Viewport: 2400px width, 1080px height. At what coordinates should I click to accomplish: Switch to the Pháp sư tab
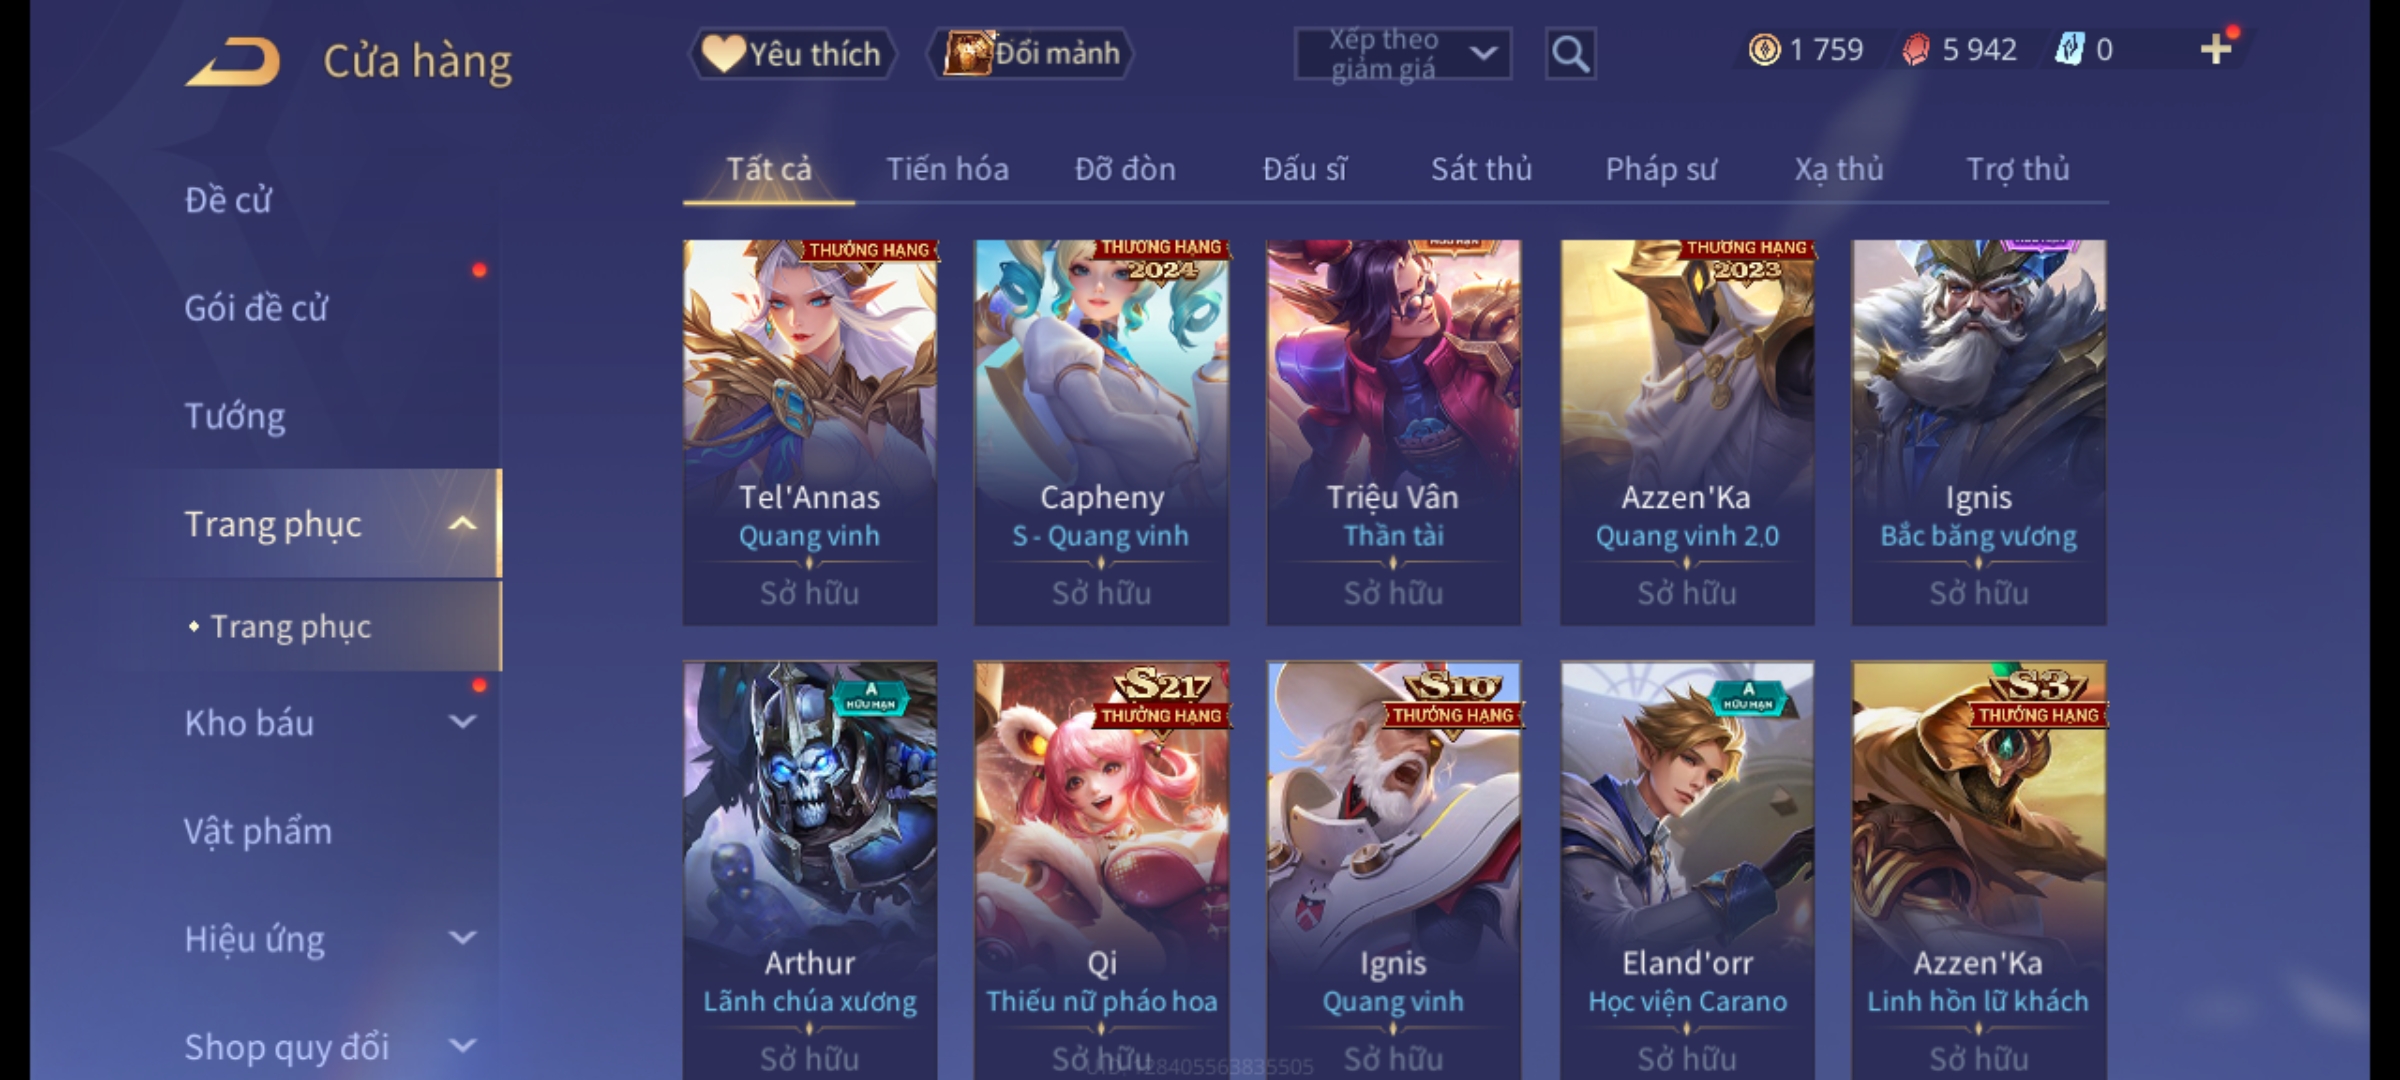[1661, 169]
